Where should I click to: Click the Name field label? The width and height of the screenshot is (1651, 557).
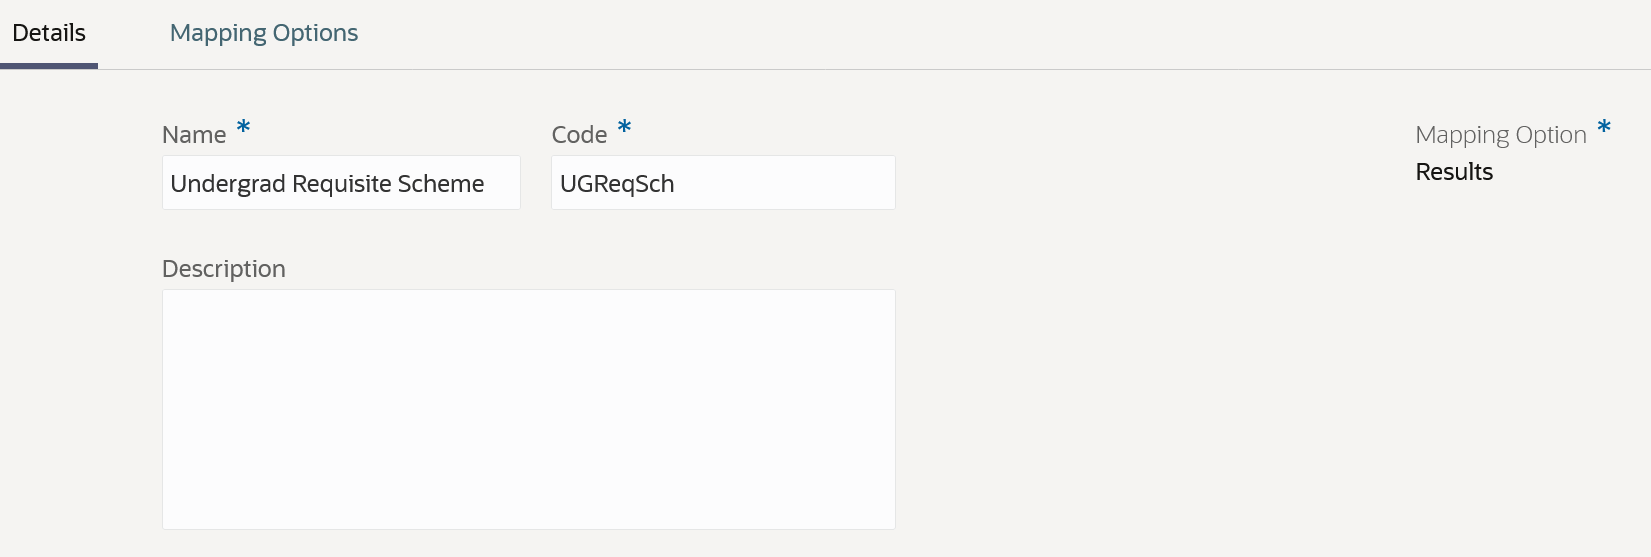(194, 135)
